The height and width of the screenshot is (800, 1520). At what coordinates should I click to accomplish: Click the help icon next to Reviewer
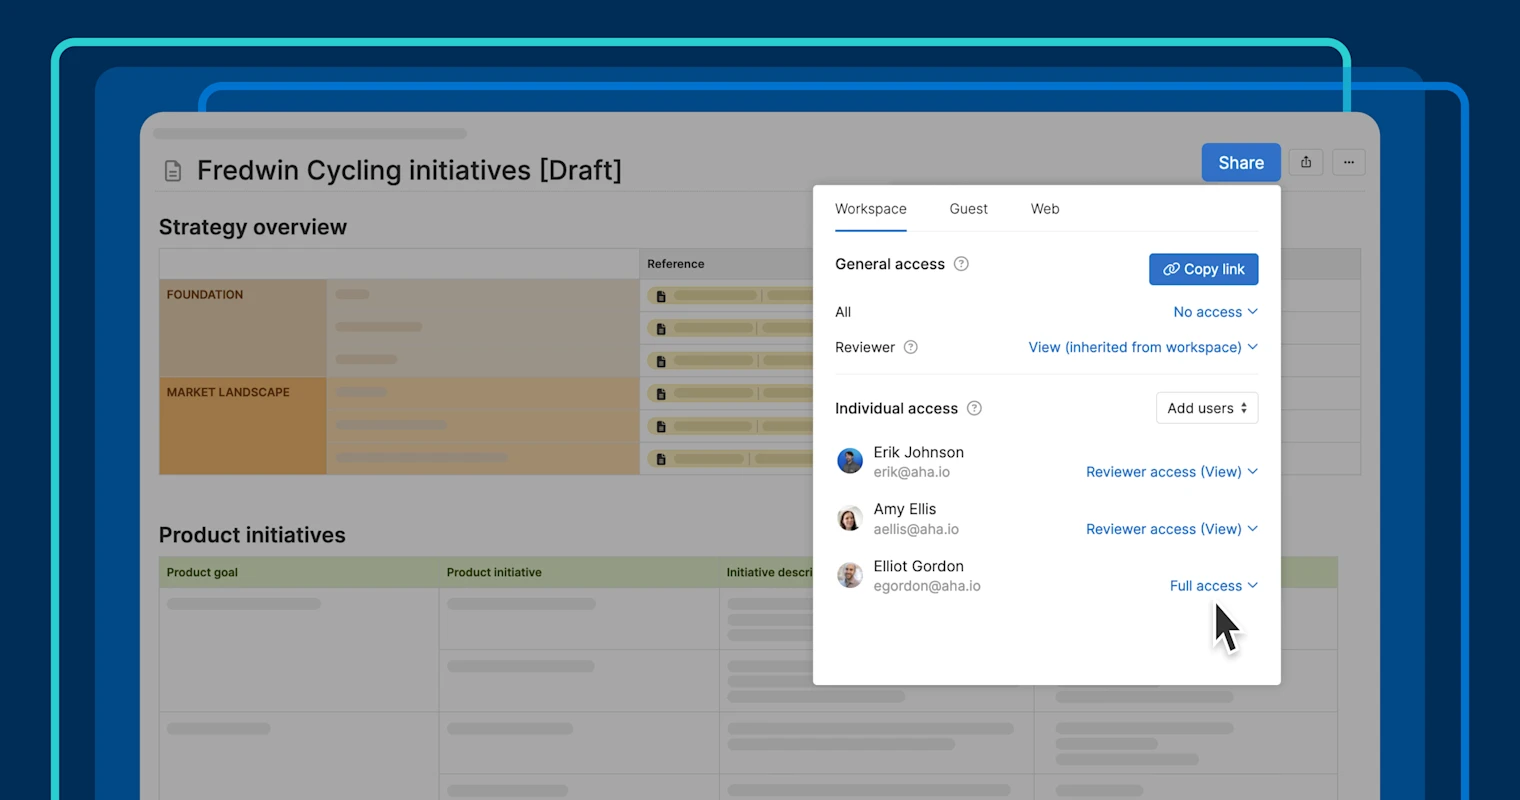(910, 347)
